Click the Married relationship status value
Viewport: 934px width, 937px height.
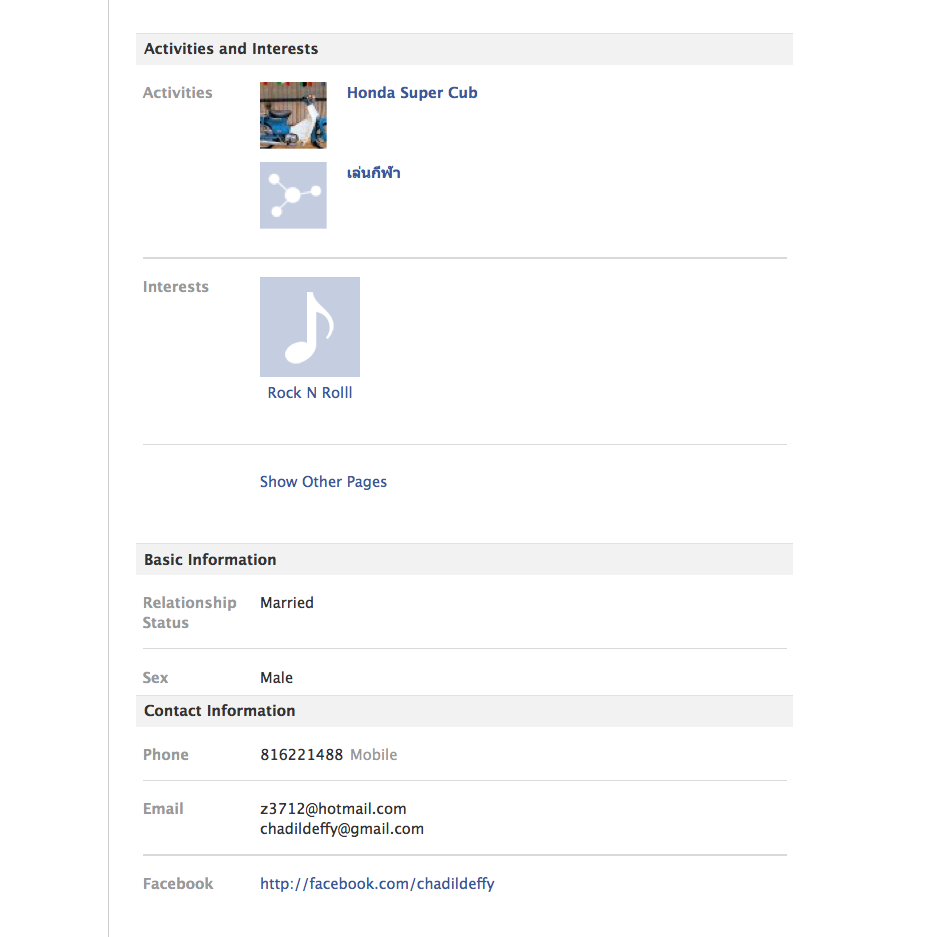pos(286,602)
